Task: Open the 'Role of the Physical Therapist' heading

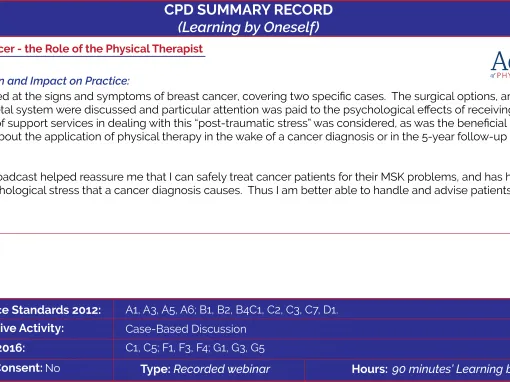Action: pyautogui.click(x=101, y=49)
